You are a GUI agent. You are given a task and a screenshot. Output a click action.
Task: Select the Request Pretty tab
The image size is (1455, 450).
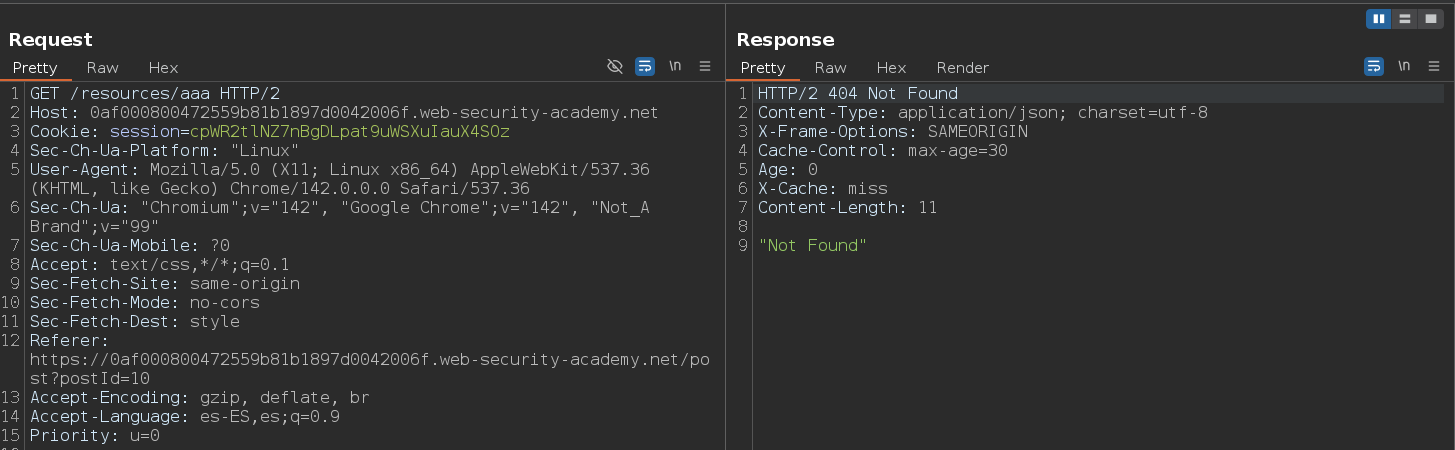tap(35, 68)
